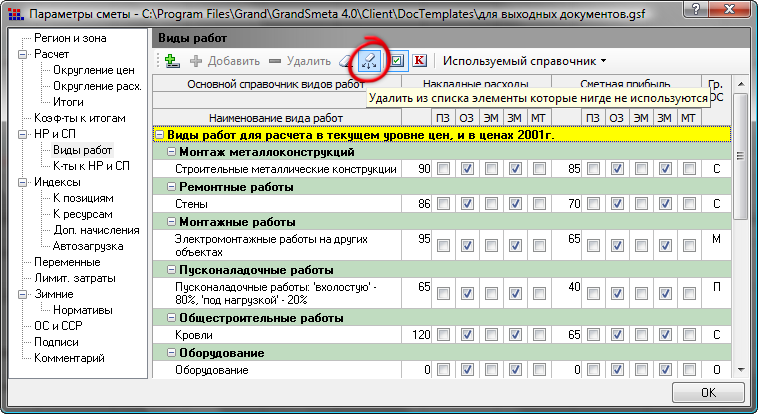Click the table scrollbar down arrow

coord(741,370)
